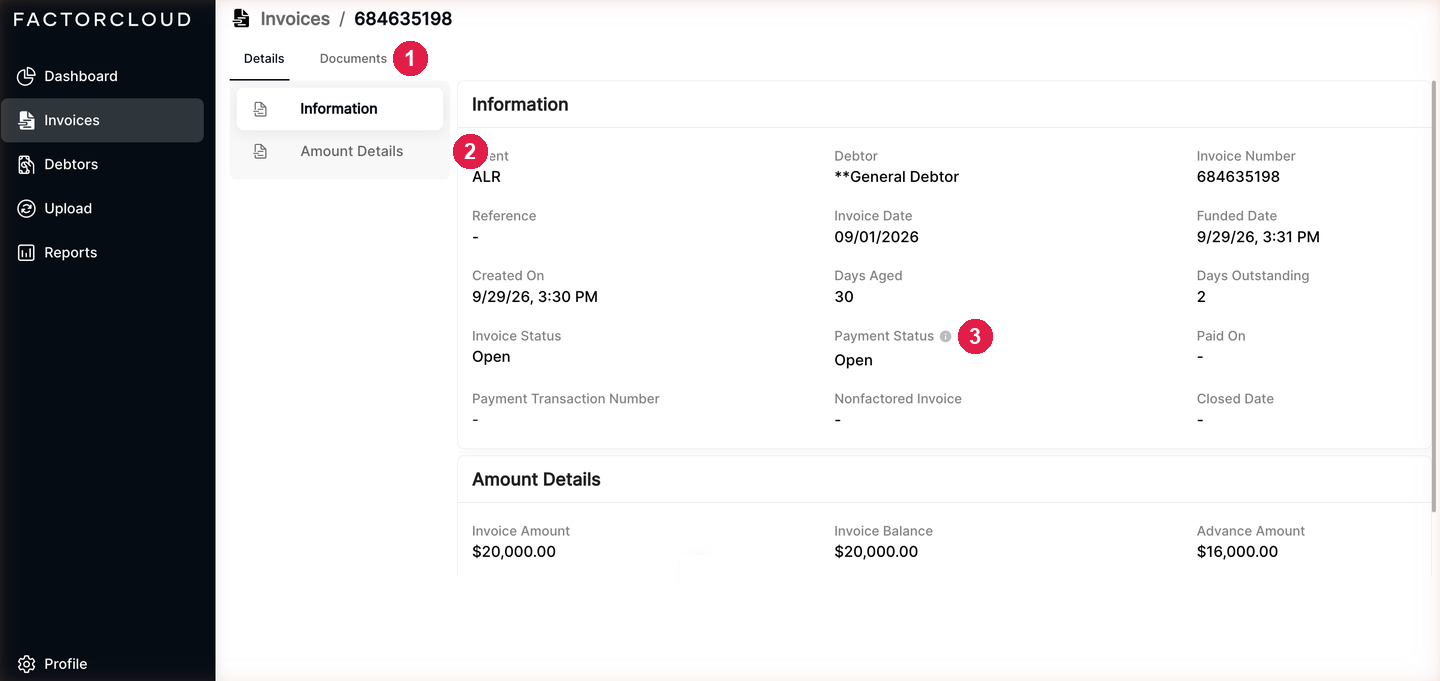Click the Paid On label

point(1221,336)
